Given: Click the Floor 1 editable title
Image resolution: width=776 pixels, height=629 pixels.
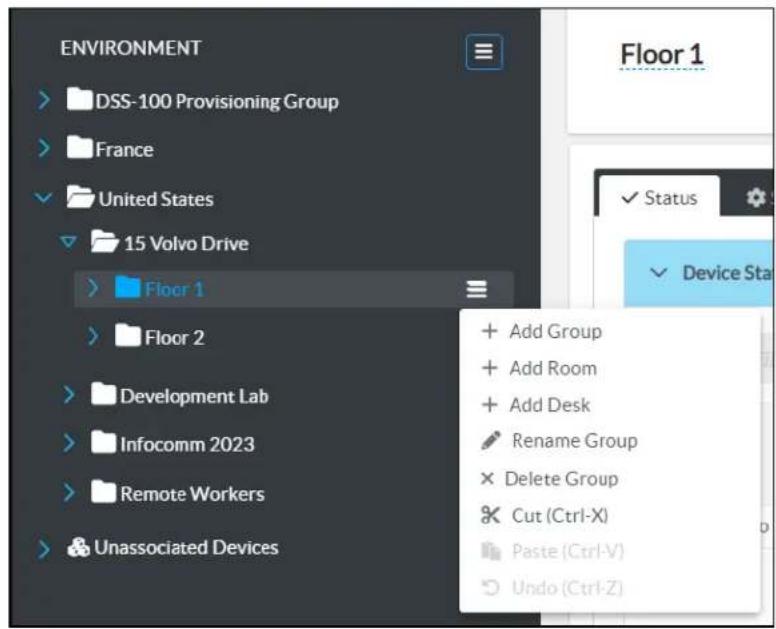Looking at the screenshot, I should [662, 54].
